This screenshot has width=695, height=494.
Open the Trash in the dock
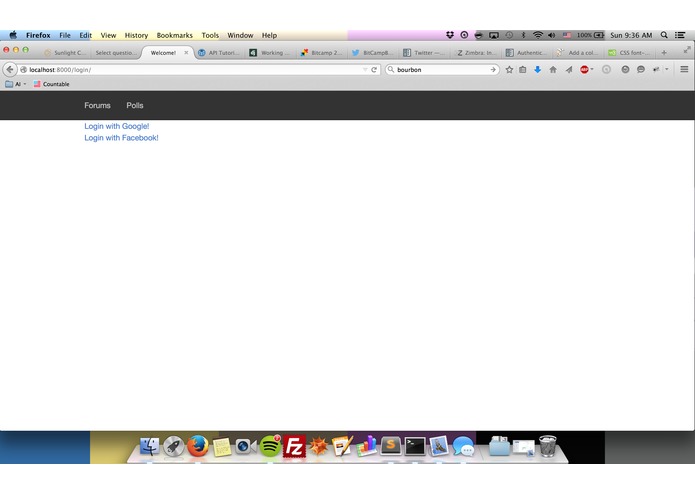(548, 446)
